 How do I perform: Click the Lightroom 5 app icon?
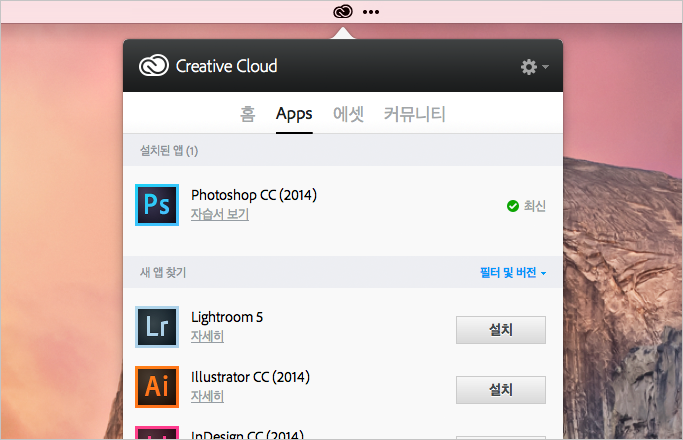point(157,327)
